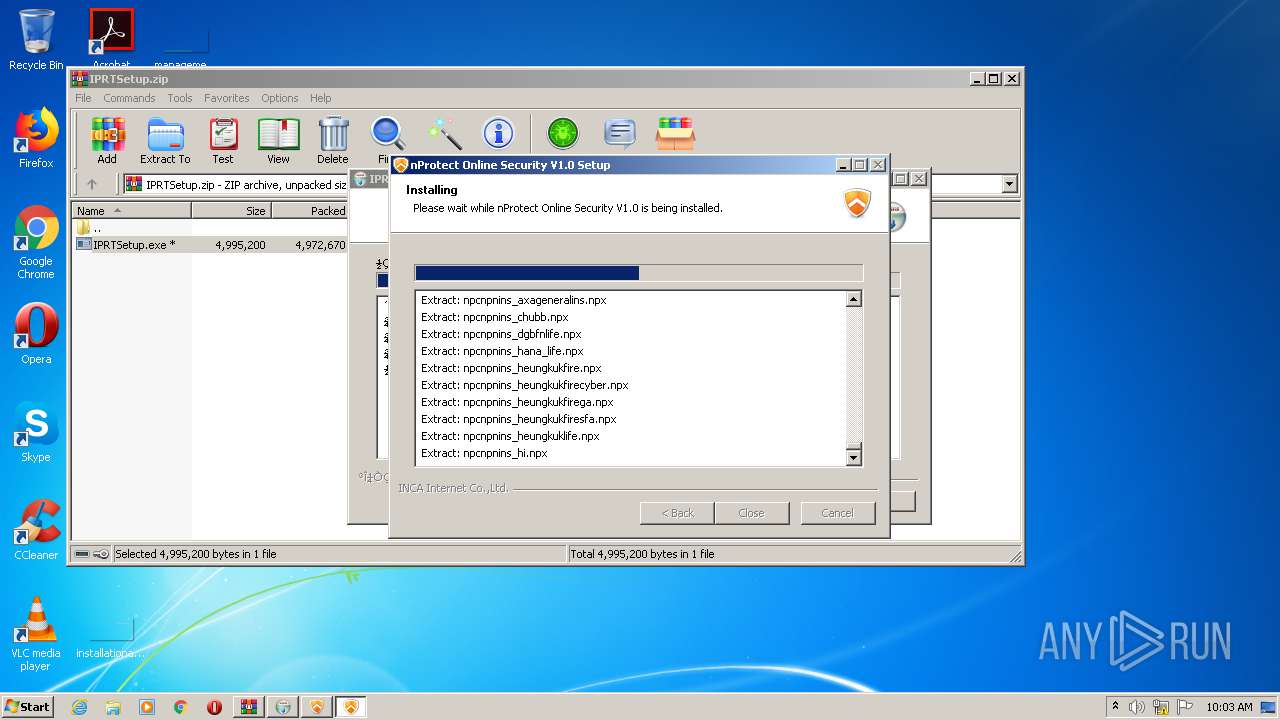Image resolution: width=1280 pixels, height=720 pixels.
Task: Open WinRAR Tools menu
Action: (x=180, y=98)
